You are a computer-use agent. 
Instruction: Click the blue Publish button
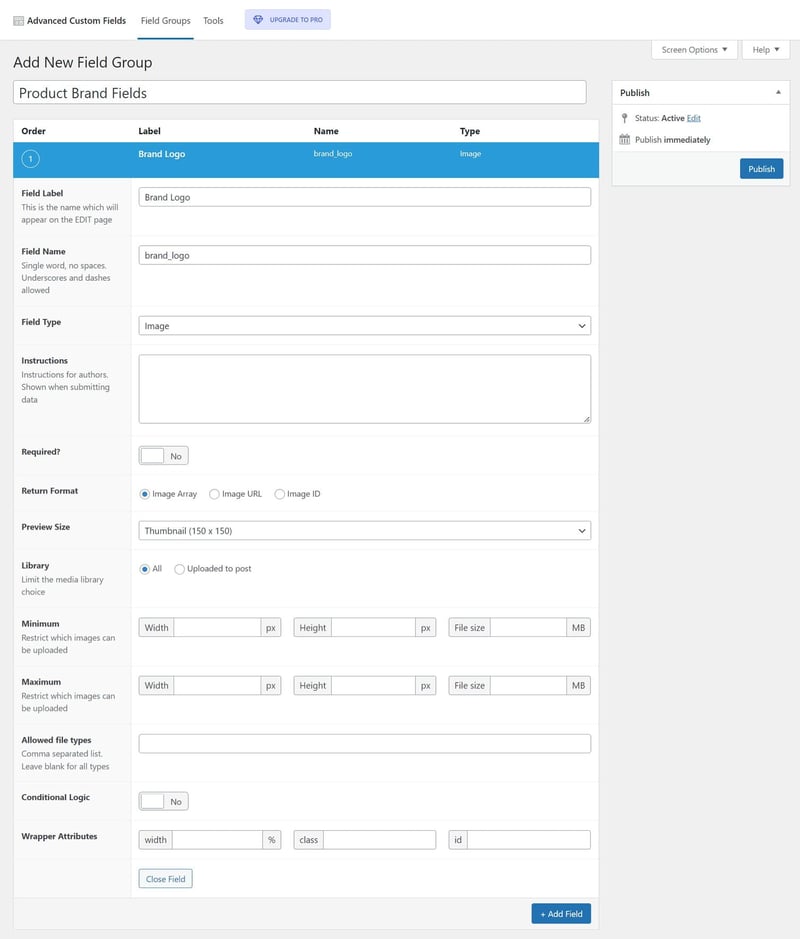pos(761,169)
